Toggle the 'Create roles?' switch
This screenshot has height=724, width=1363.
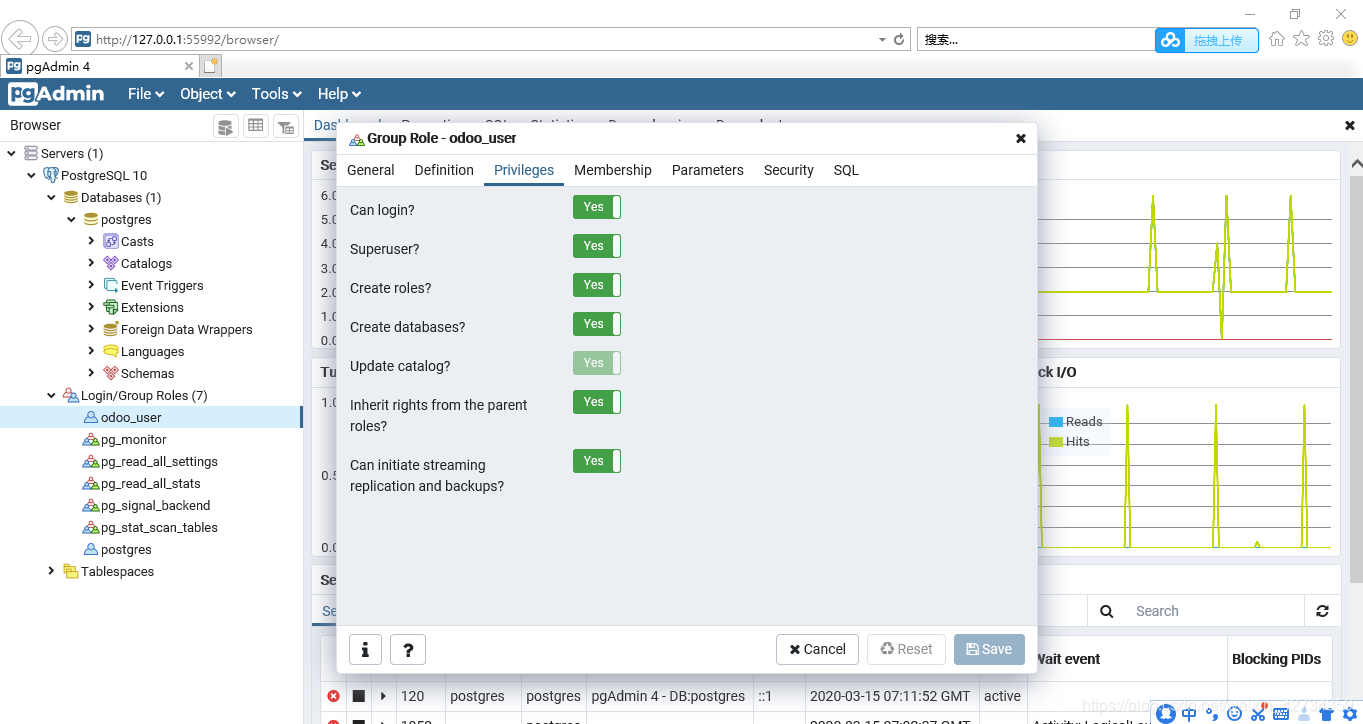click(597, 285)
